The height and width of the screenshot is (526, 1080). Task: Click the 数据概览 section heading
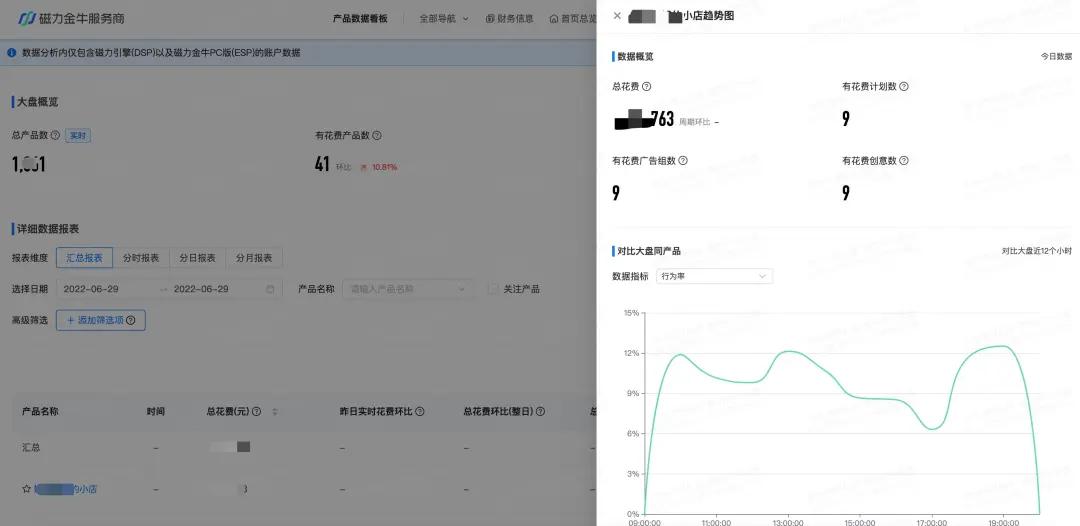tap(635, 56)
